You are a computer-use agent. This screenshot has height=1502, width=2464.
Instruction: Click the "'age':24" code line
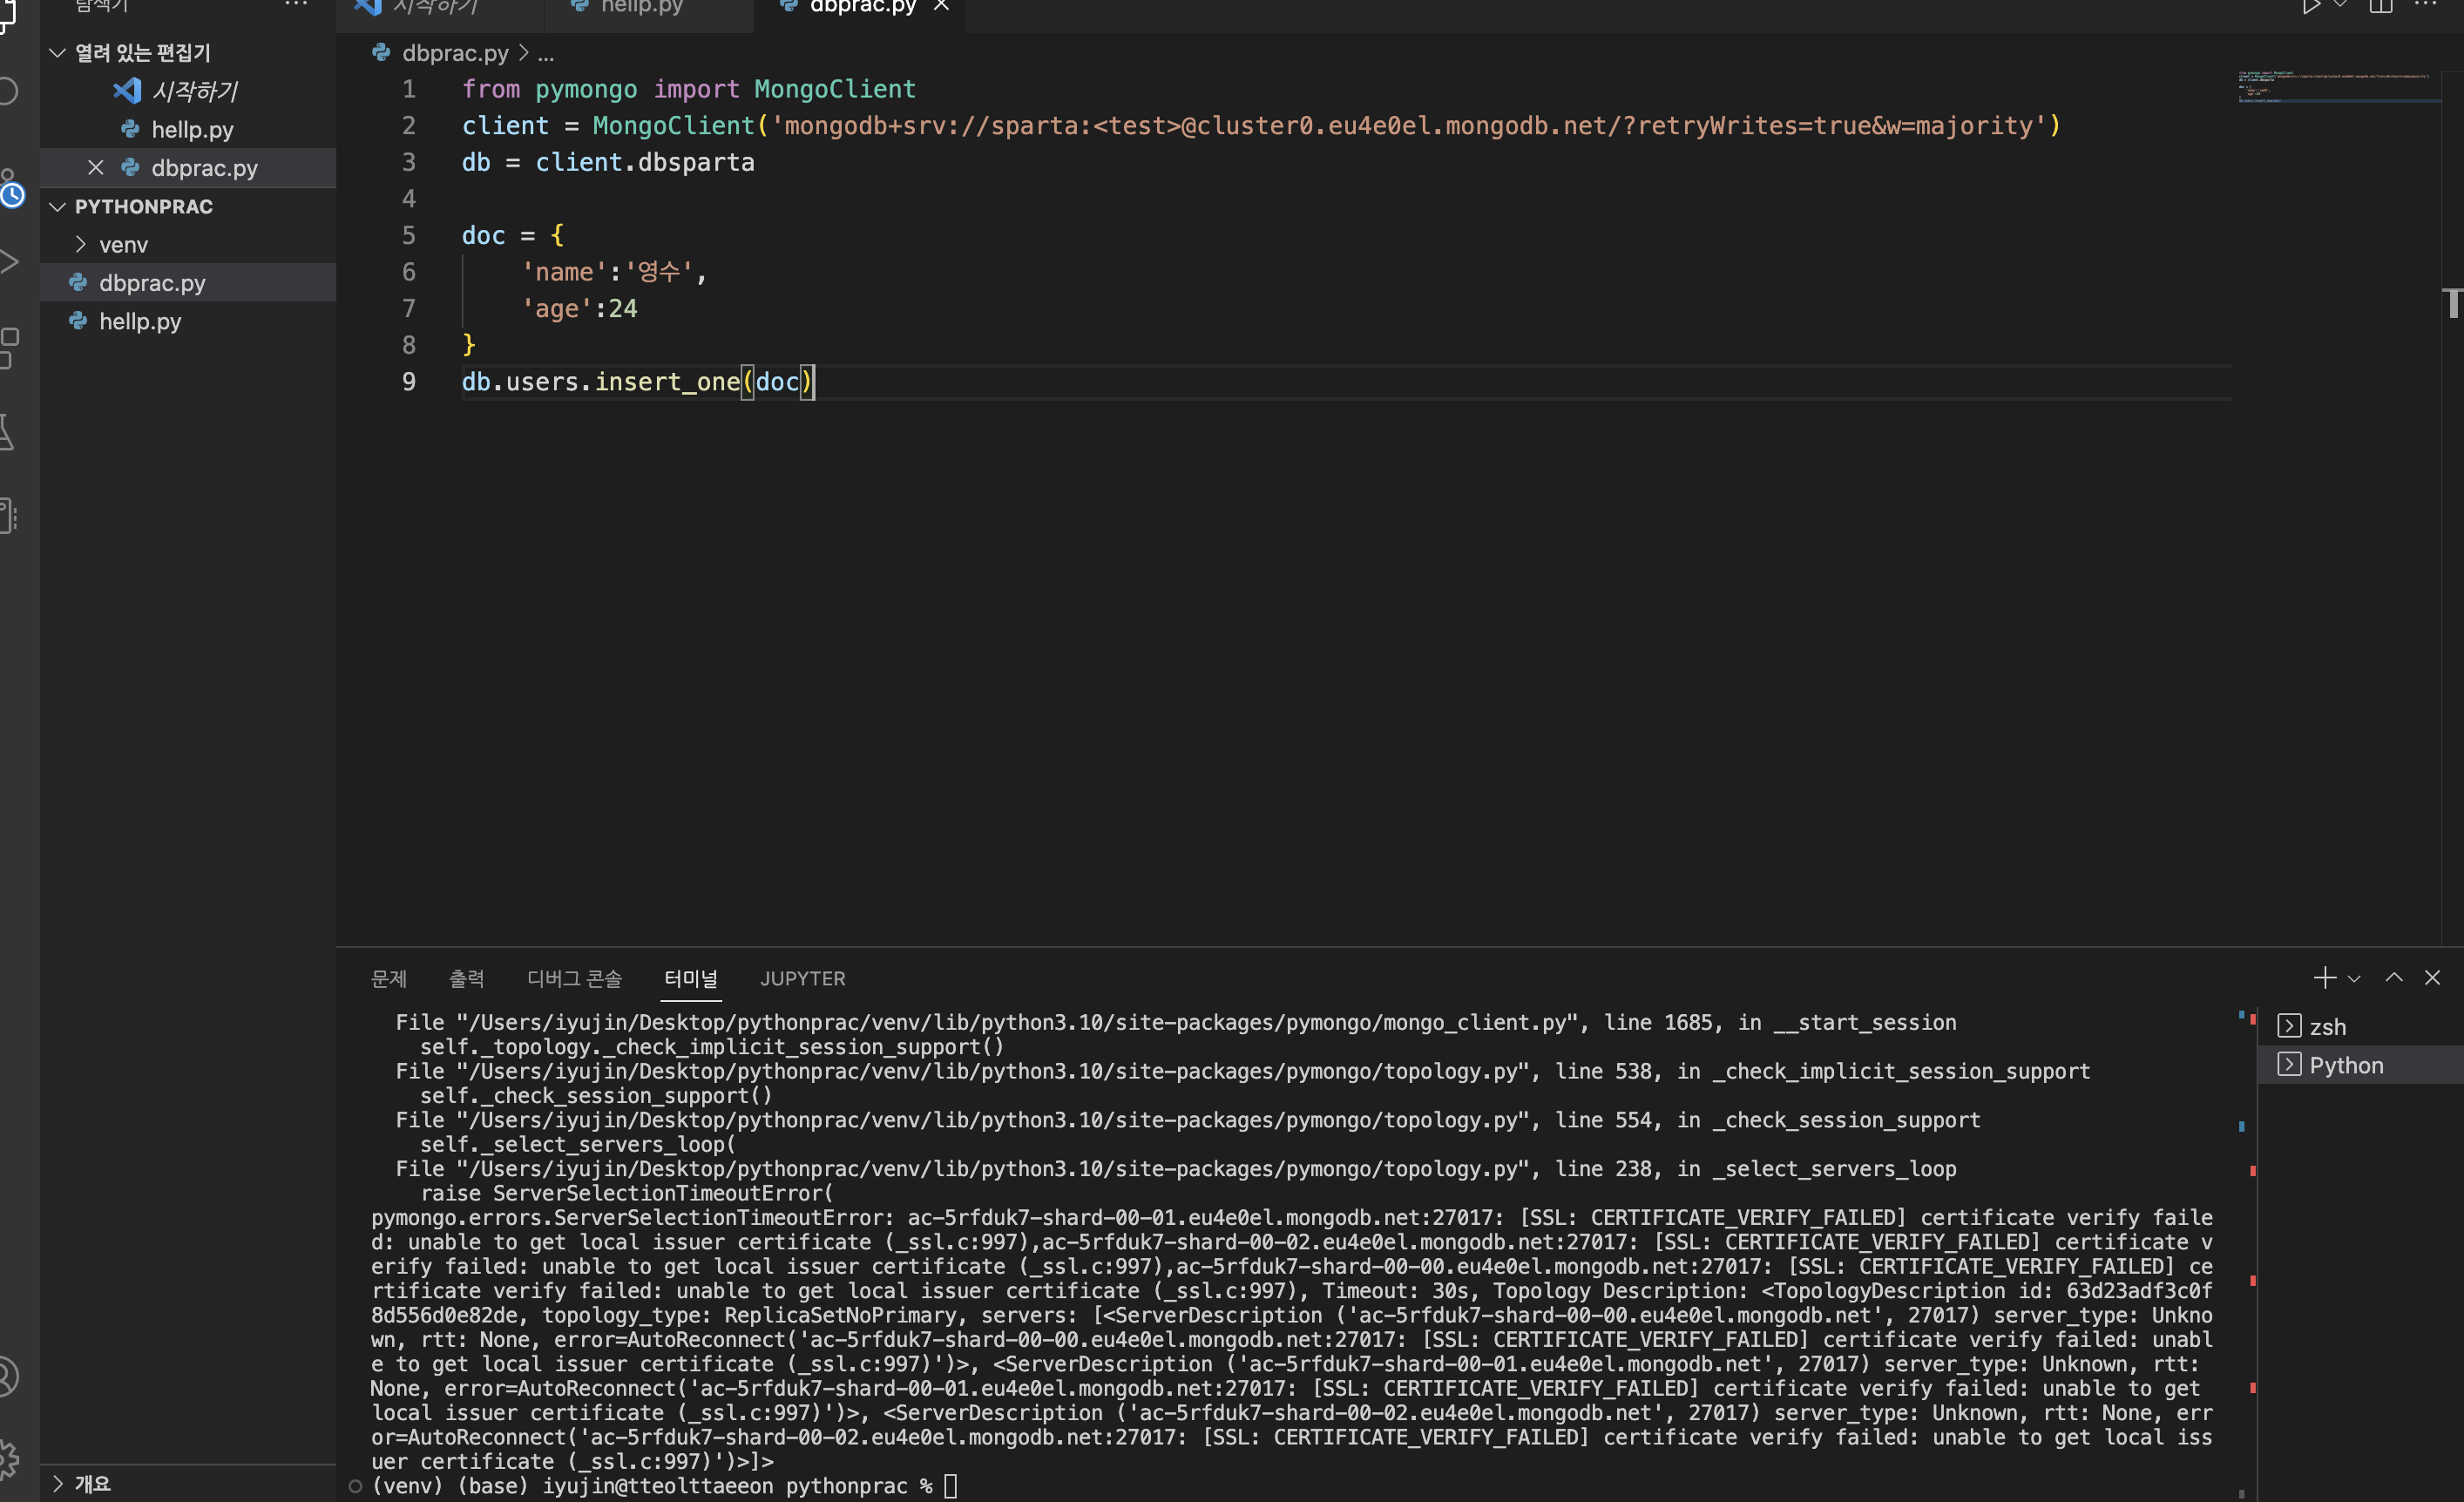[x=579, y=308]
